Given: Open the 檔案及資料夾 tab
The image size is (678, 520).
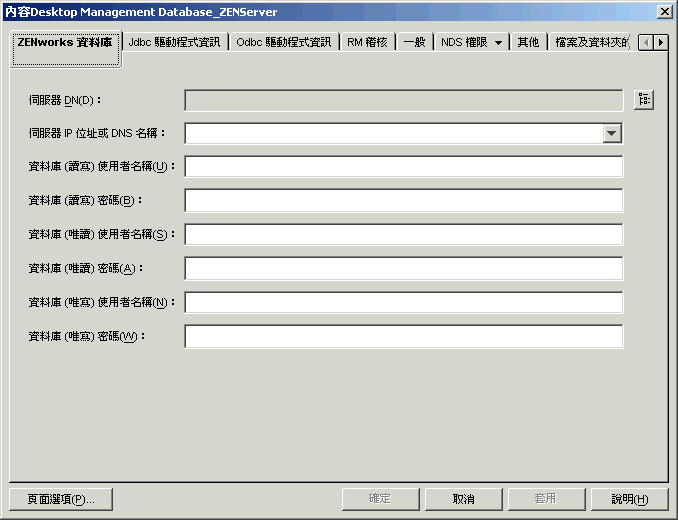Looking at the screenshot, I should point(591,42).
